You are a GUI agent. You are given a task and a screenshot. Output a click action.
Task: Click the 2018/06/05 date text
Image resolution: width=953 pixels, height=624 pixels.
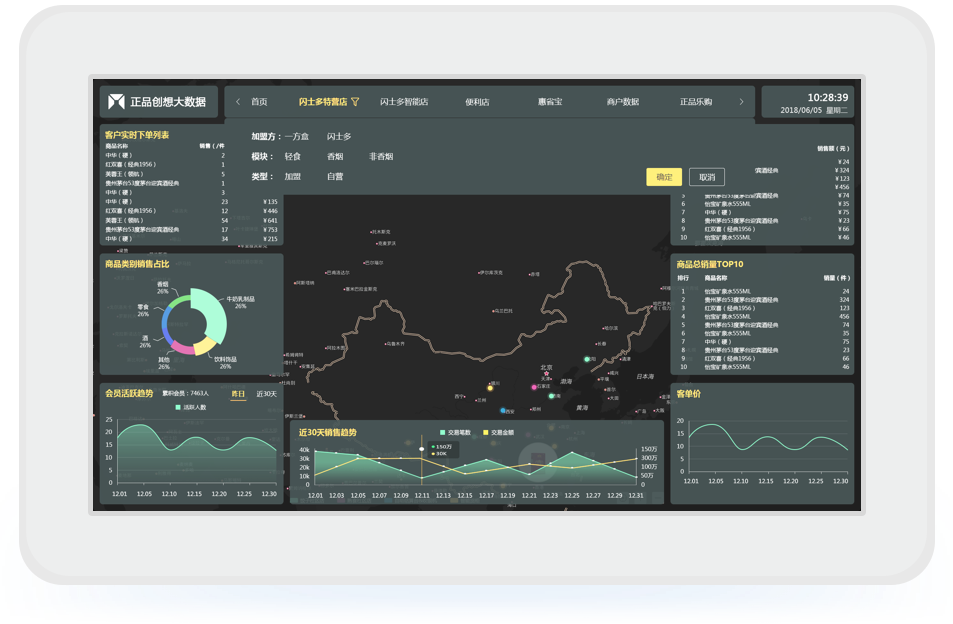801,111
